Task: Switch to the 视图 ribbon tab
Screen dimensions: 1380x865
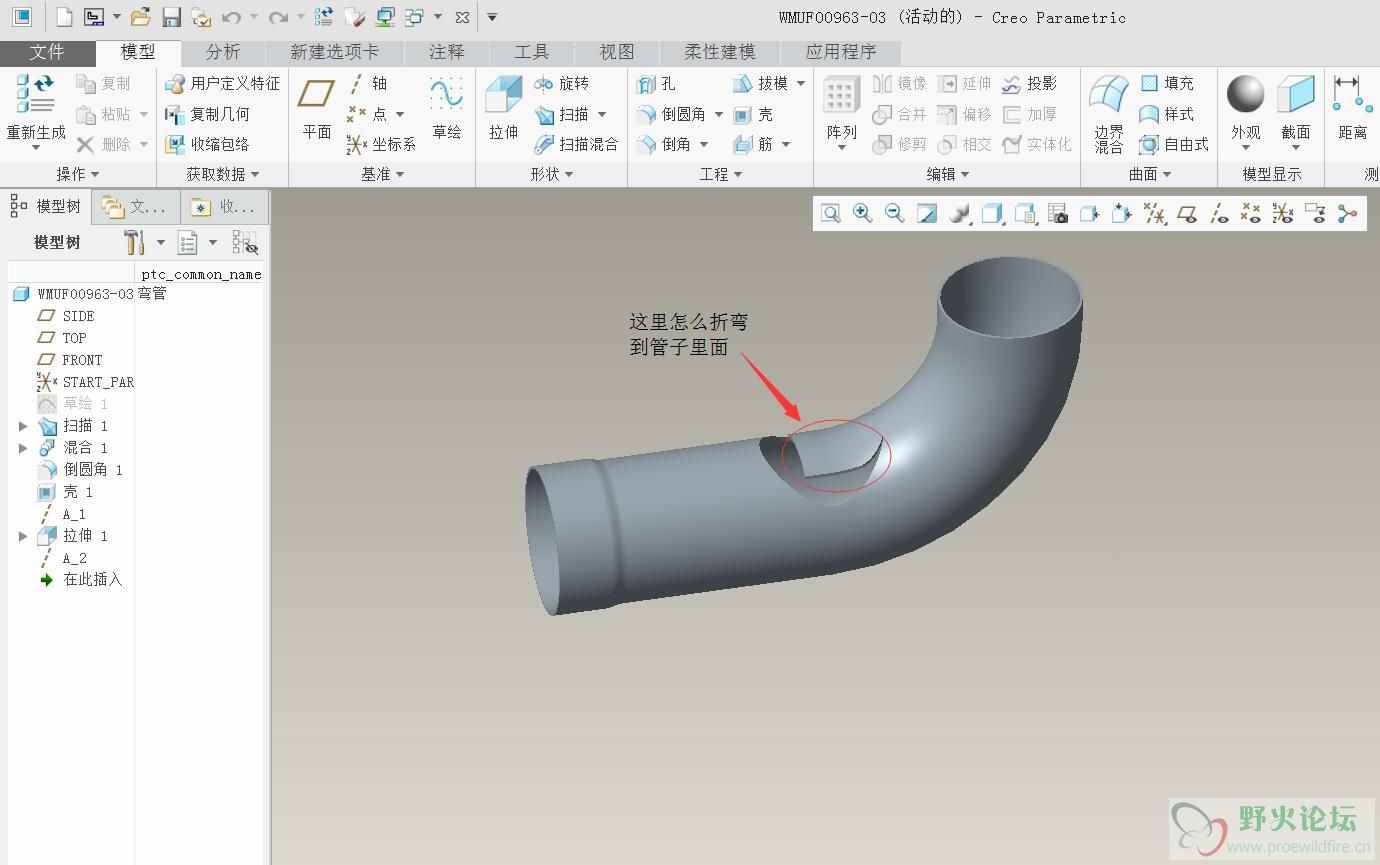Action: (x=617, y=52)
